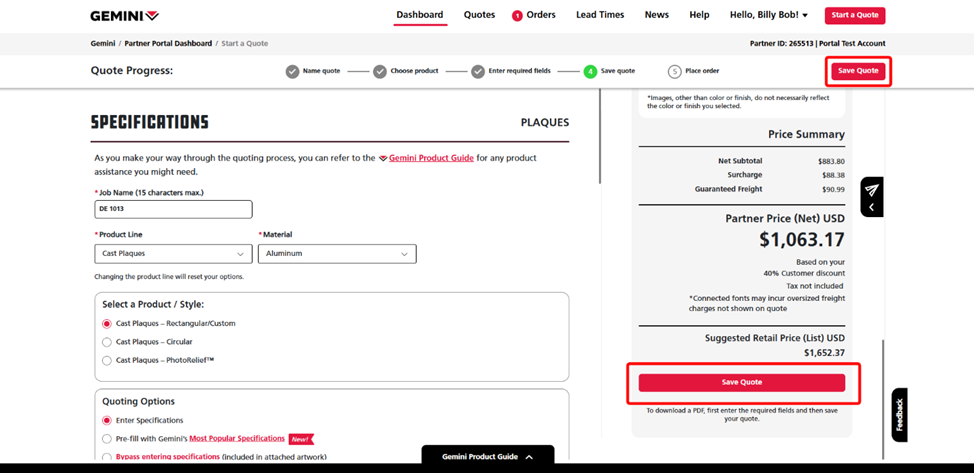Click the step 5 Place order circle
Image resolution: width=974 pixels, height=473 pixels.
pyautogui.click(x=675, y=72)
